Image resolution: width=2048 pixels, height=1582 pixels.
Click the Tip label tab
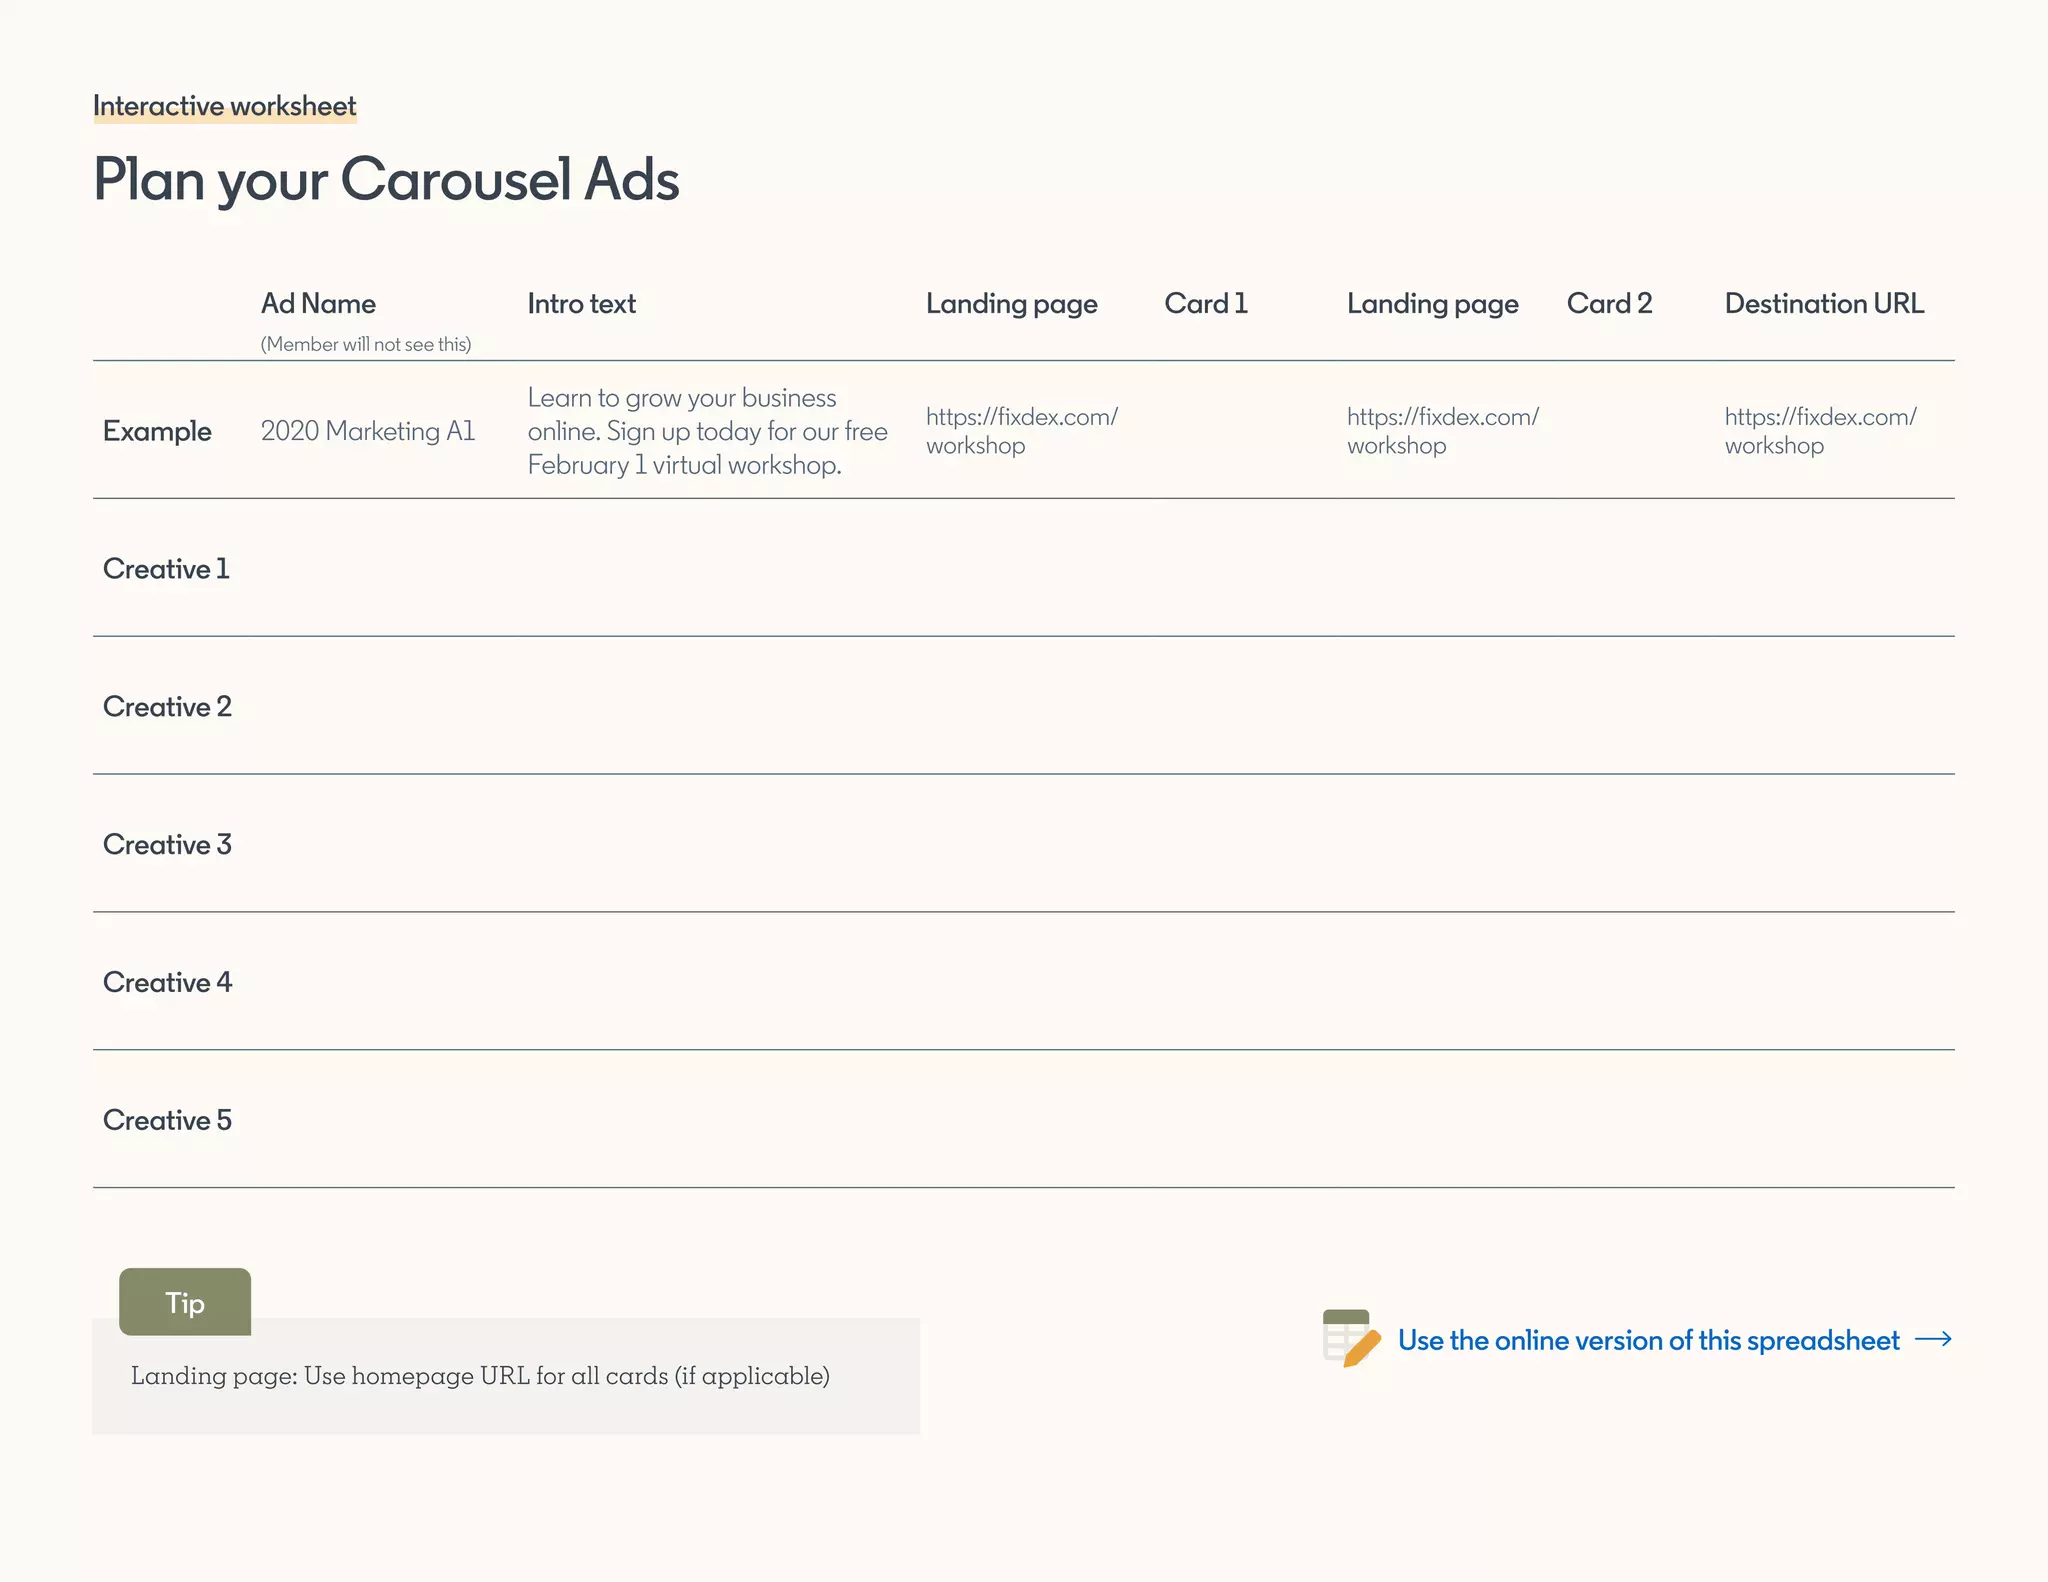[x=185, y=1302]
